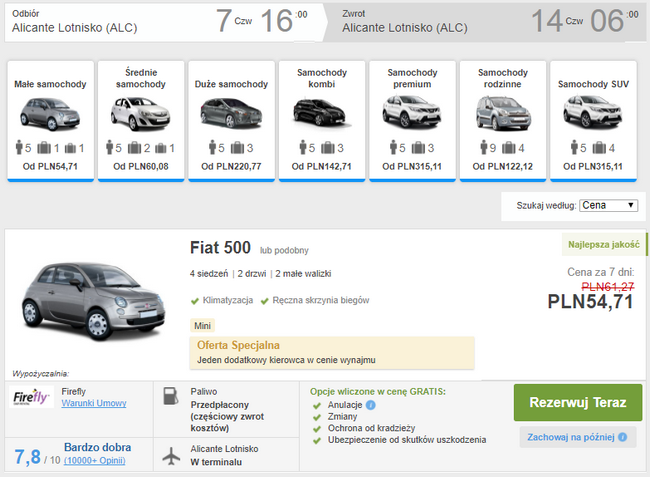Screen dimensions: 650x477
Task: Click the Firefly supplier logo
Action: pyautogui.click(x=31, y=398)
